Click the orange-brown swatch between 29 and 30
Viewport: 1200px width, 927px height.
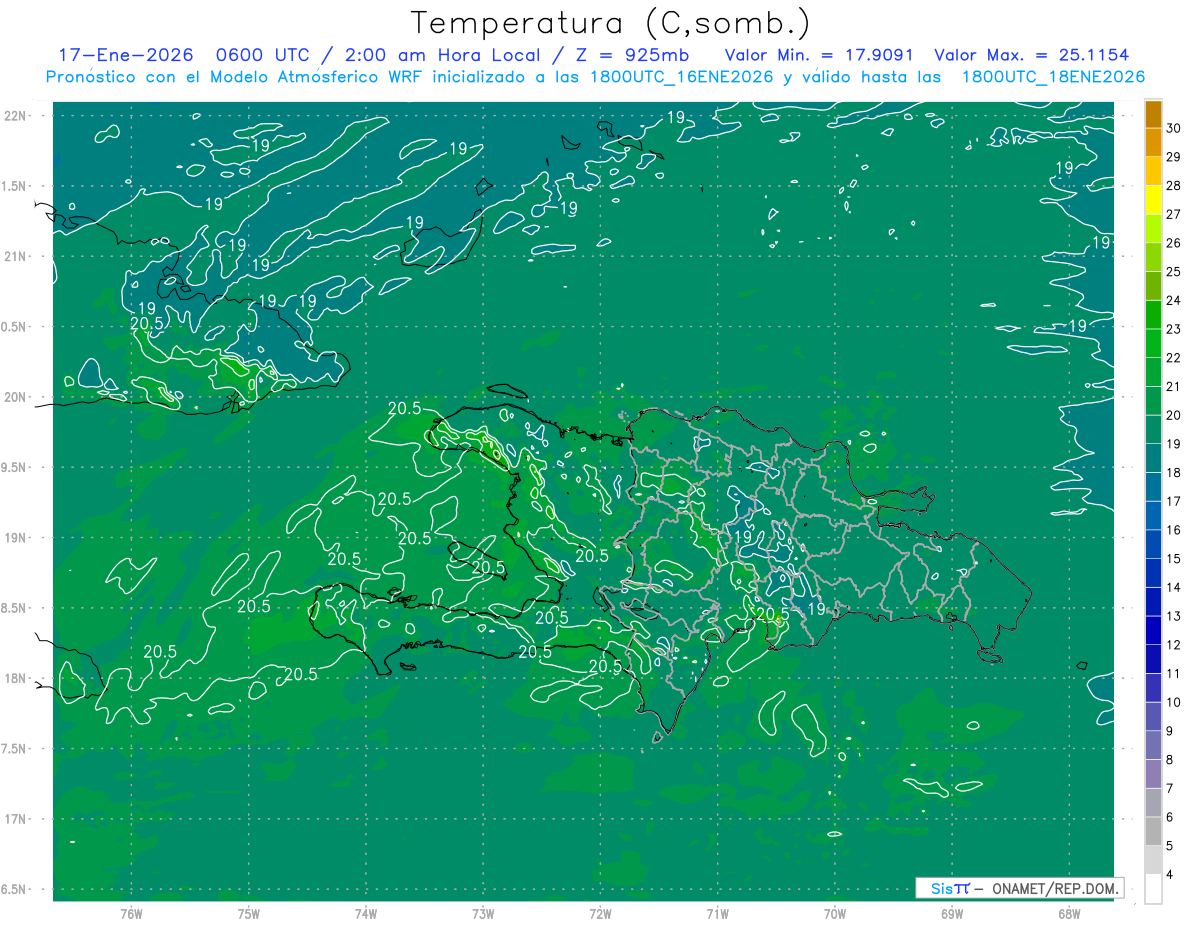click(1153, 142)
